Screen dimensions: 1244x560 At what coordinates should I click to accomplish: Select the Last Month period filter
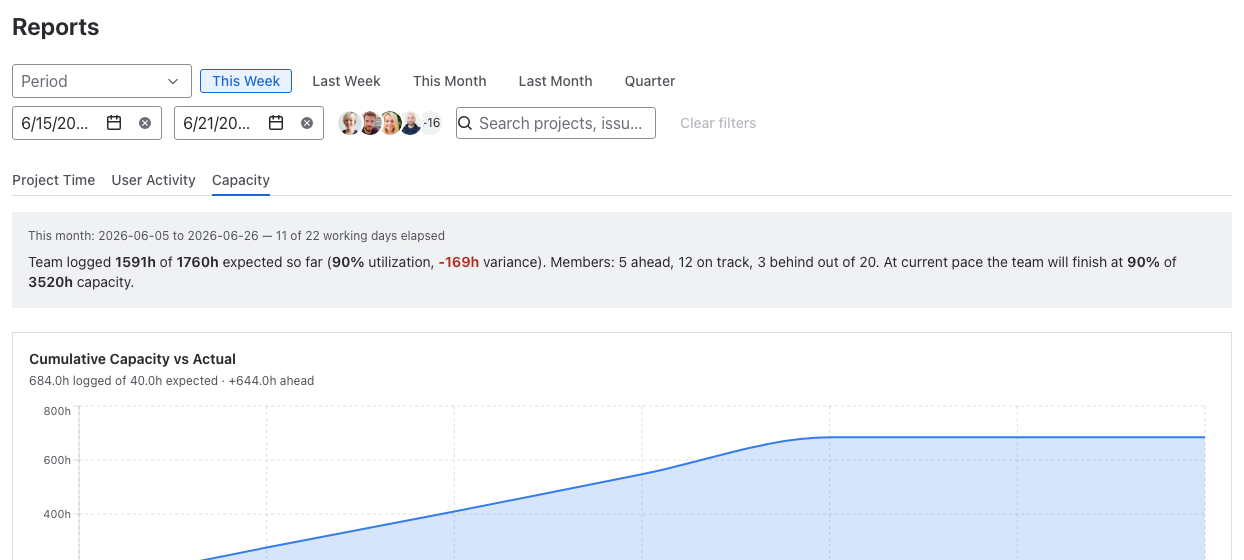(555, 81)
